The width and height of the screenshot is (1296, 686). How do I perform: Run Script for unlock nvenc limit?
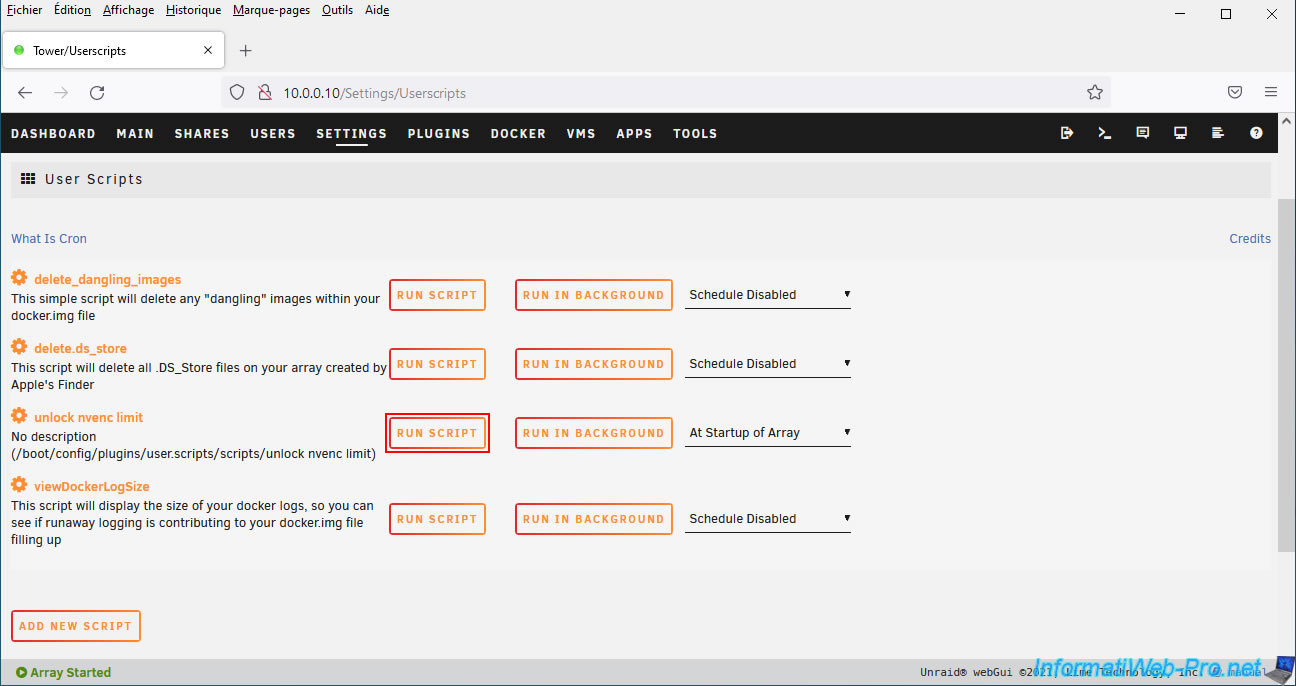tap(437, 433)
